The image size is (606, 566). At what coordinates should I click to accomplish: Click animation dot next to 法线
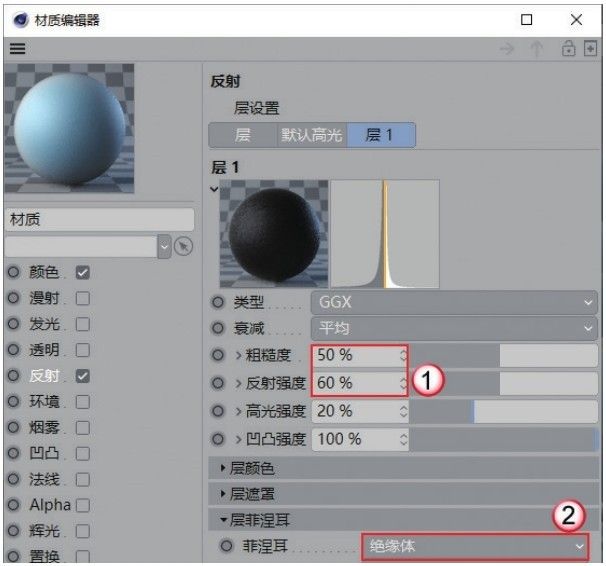(14, 479)
